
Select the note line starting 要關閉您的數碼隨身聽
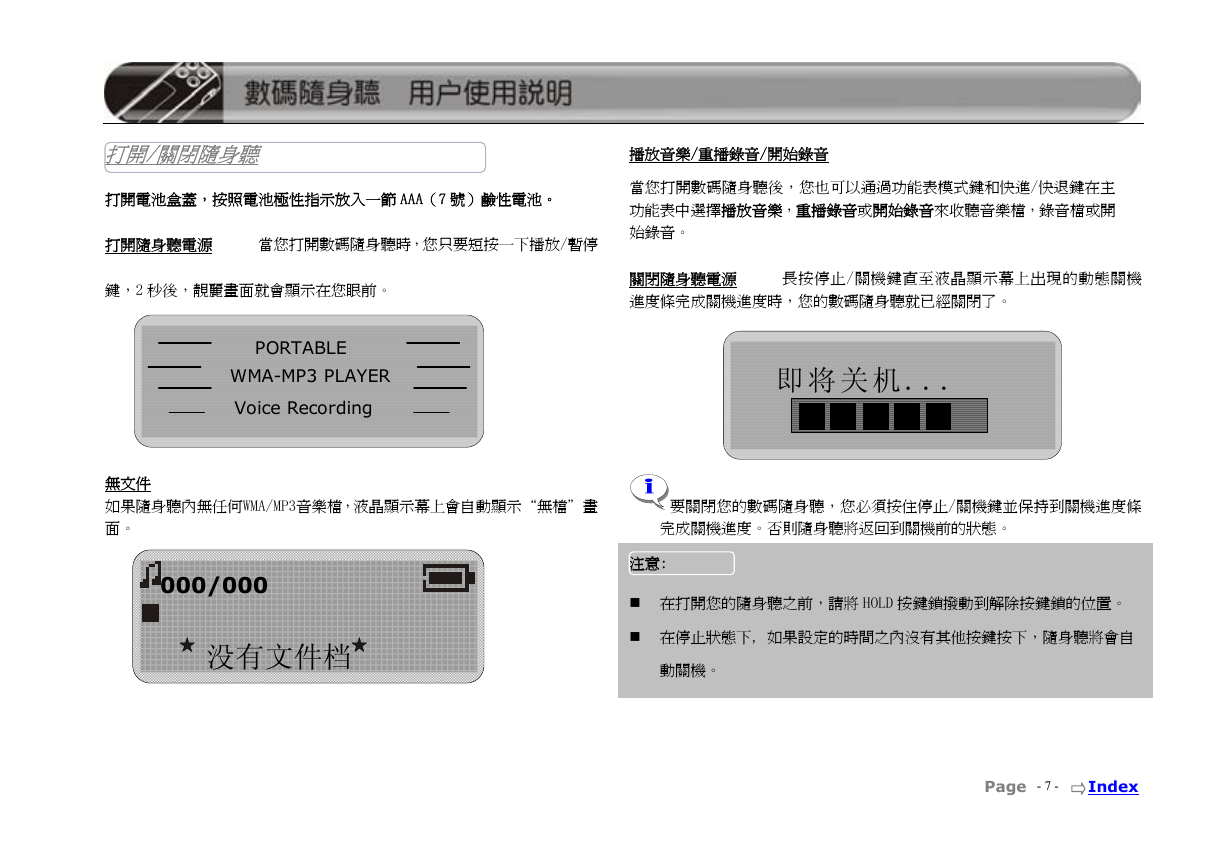tap(900, 517)
